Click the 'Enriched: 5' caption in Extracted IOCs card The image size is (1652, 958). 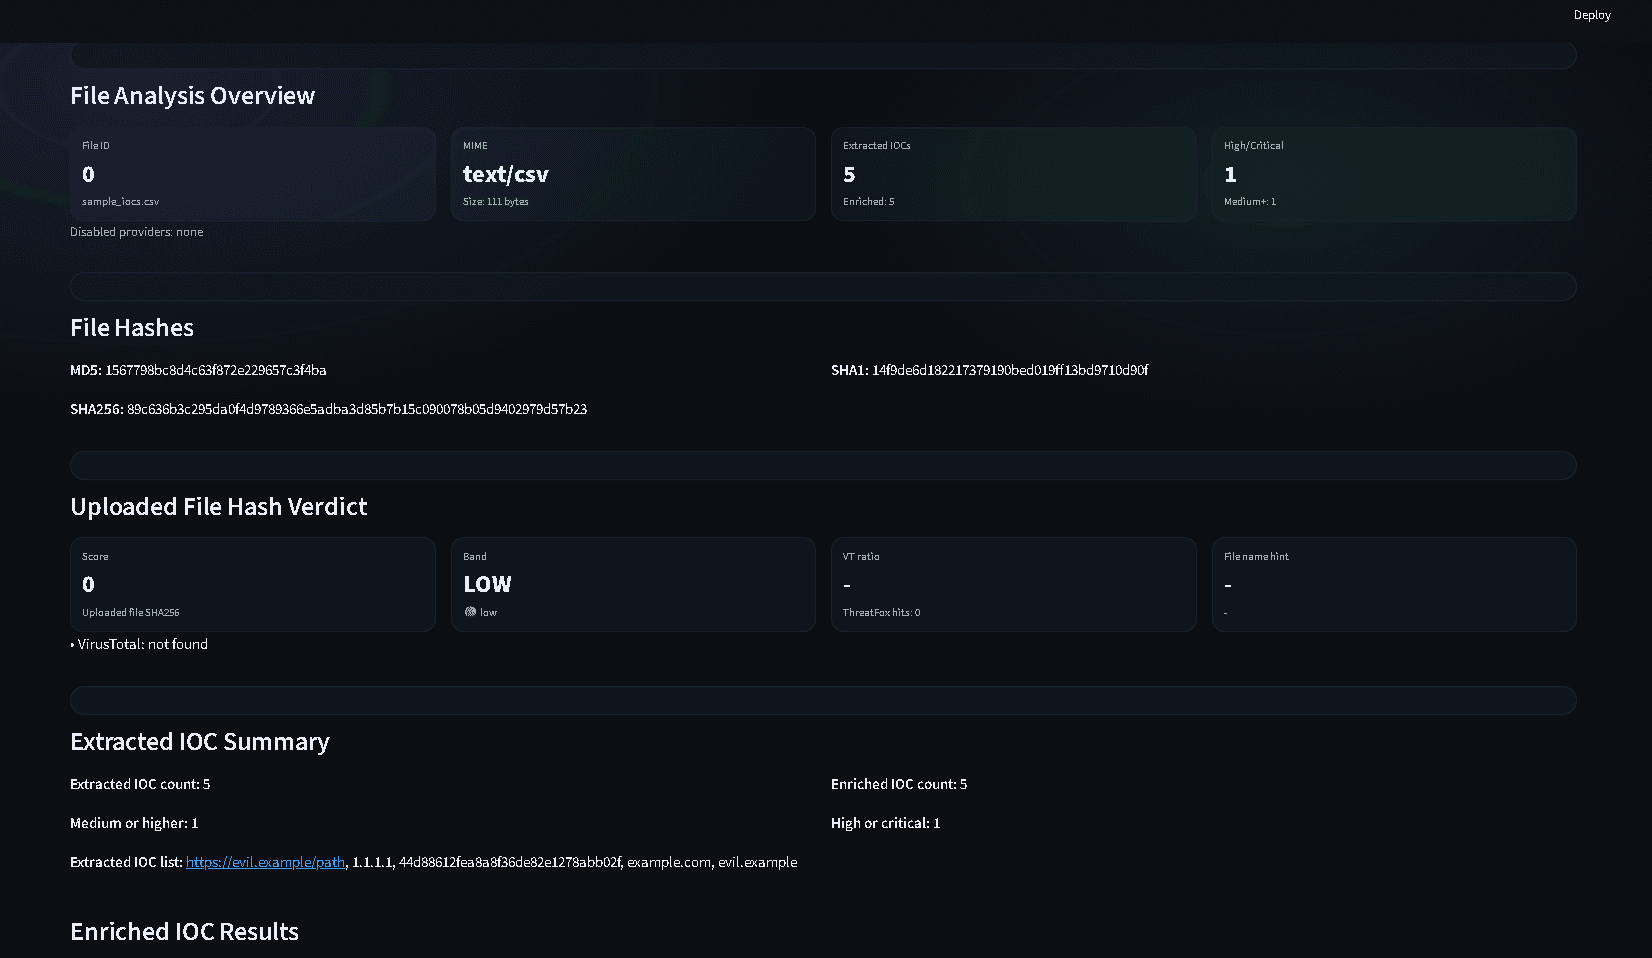coord(868,202)
